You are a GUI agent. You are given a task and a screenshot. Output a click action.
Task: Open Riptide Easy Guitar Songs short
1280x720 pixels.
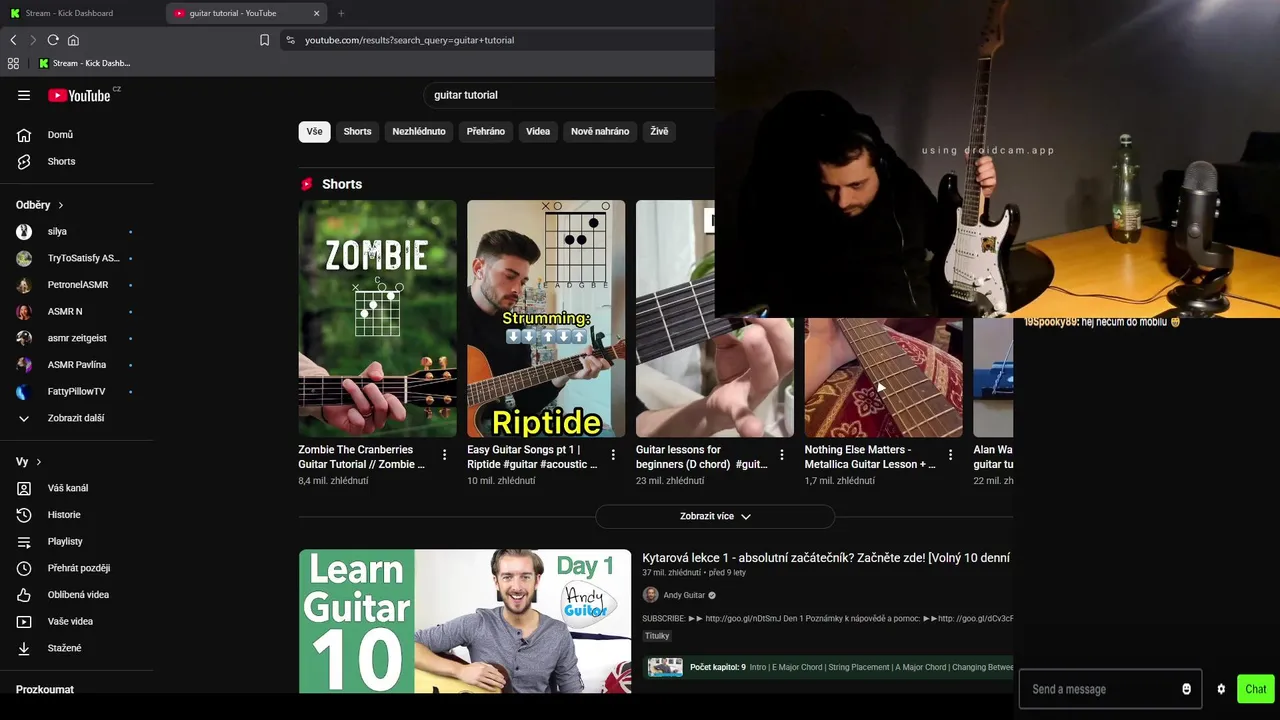[x=546, y=318]
